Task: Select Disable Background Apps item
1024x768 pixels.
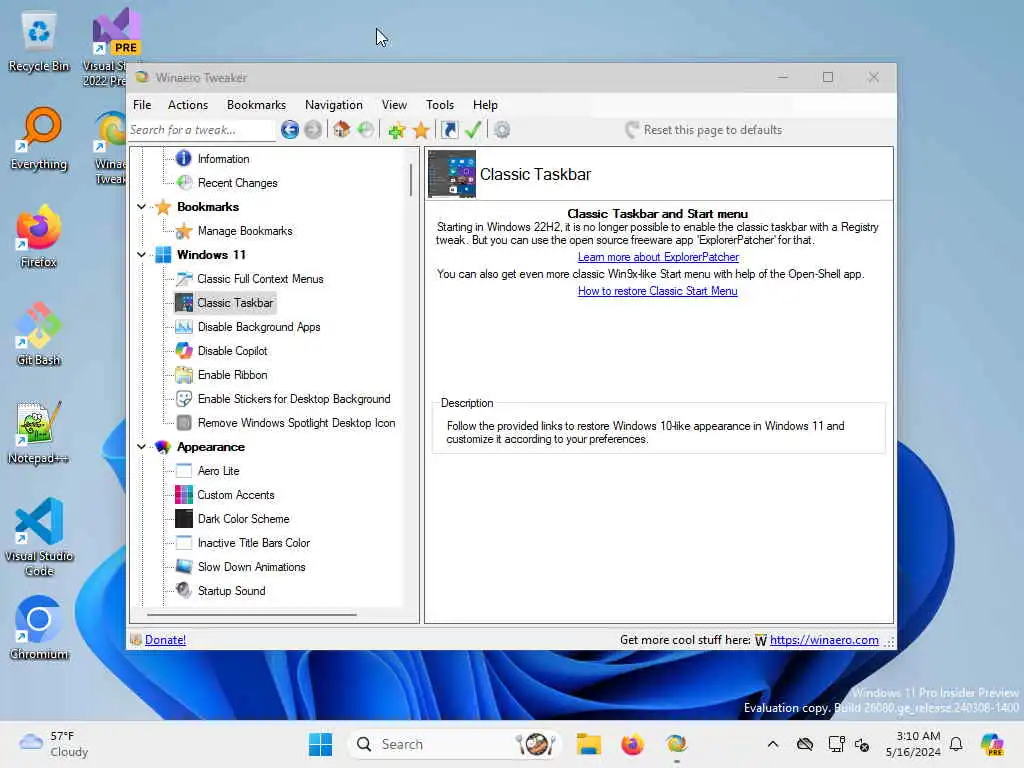Action: click(x=259, y=327)
